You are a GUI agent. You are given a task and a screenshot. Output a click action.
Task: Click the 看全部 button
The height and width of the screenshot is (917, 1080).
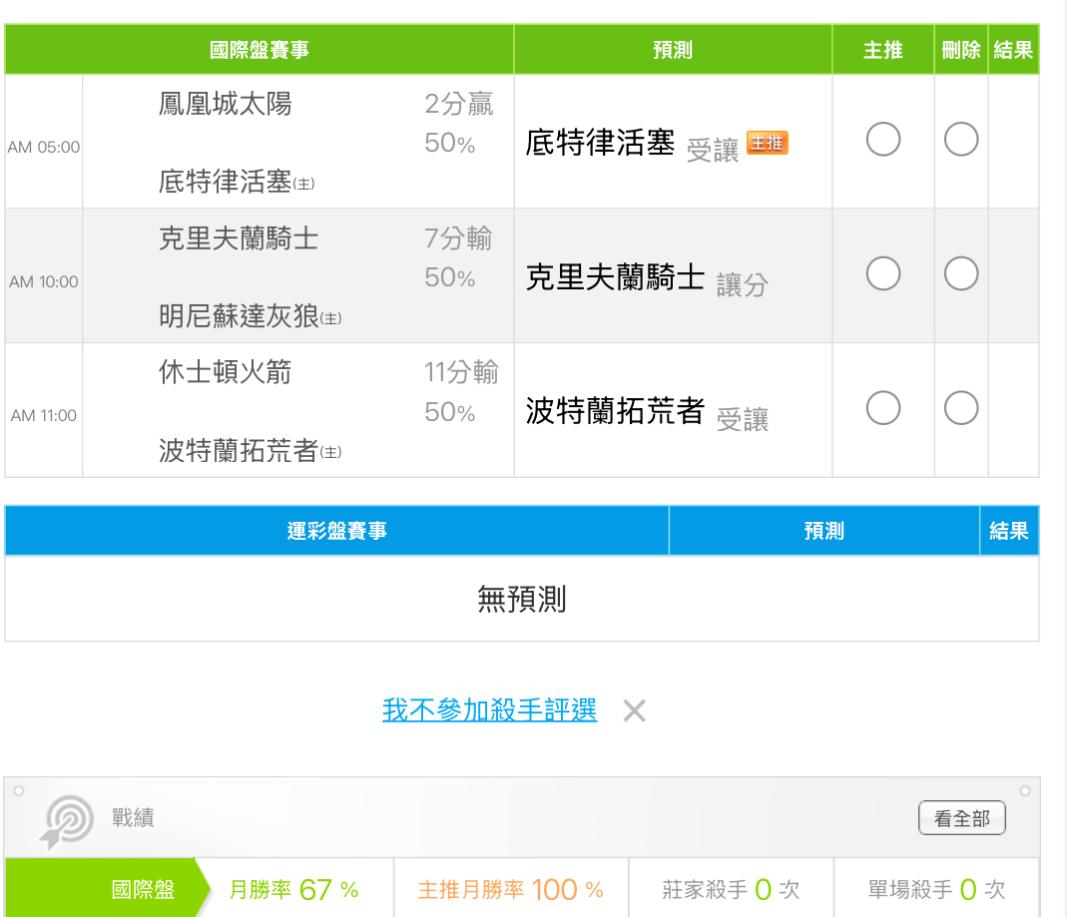(x=962, y=818)
